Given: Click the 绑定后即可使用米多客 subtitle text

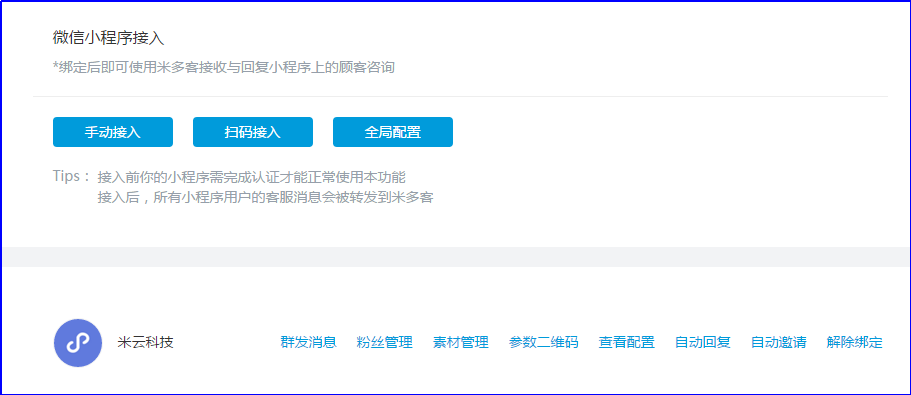Looking at the screenshot, I should (x=224, y=67).
